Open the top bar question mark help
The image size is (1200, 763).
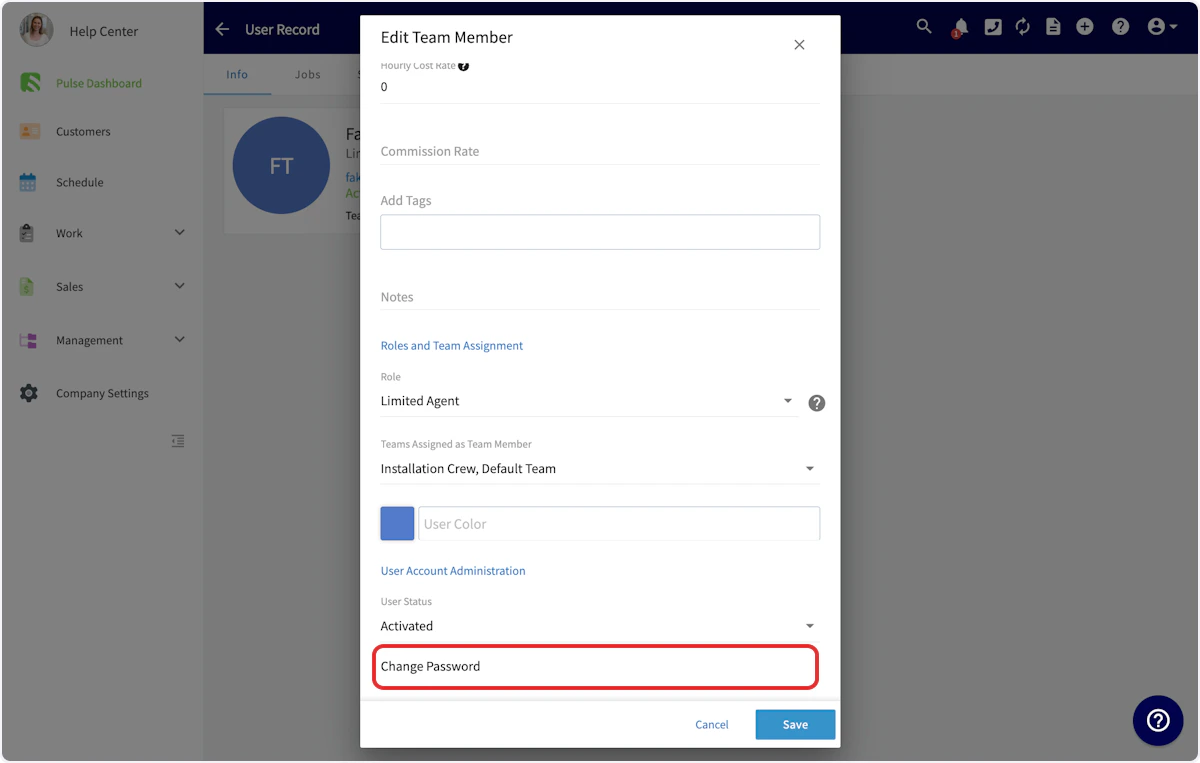[1121, 27]
